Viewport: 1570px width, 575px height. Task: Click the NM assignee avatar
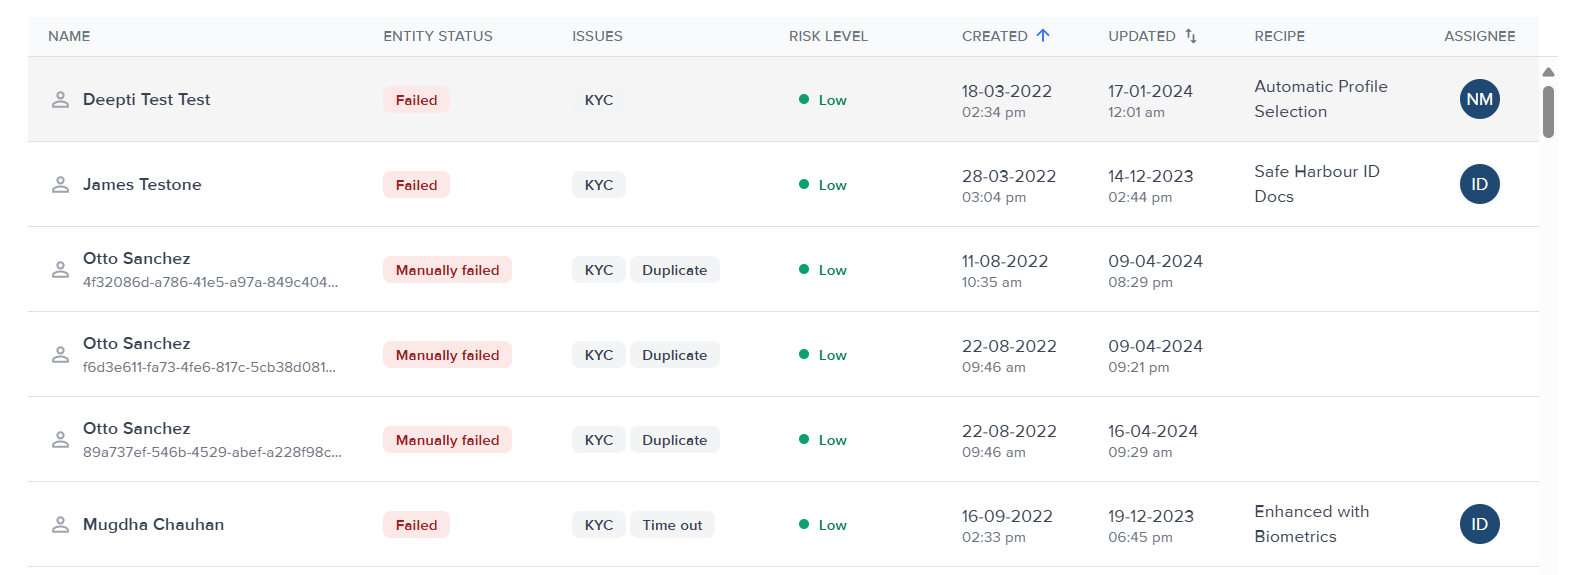pos(1479,99)
